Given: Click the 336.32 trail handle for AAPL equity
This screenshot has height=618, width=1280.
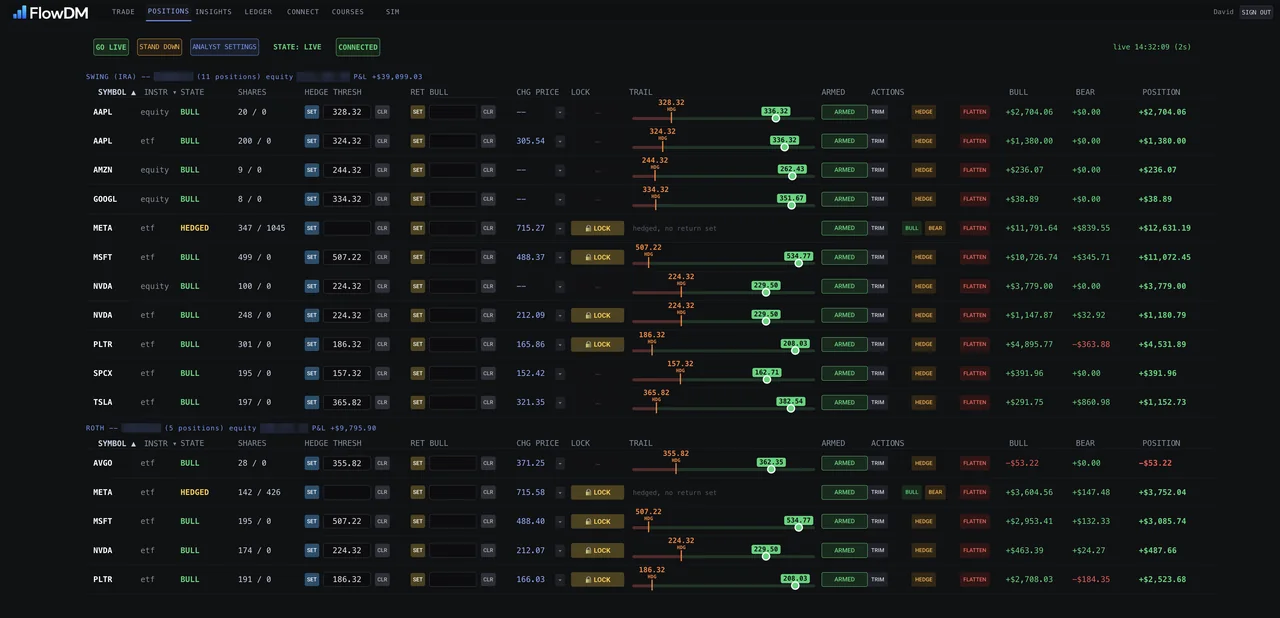Looking at the screenshot, I should click(x=776, y=118).
